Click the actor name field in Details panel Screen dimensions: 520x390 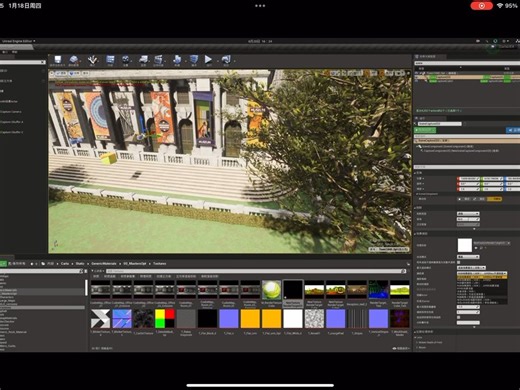click(x=439, y=124)
